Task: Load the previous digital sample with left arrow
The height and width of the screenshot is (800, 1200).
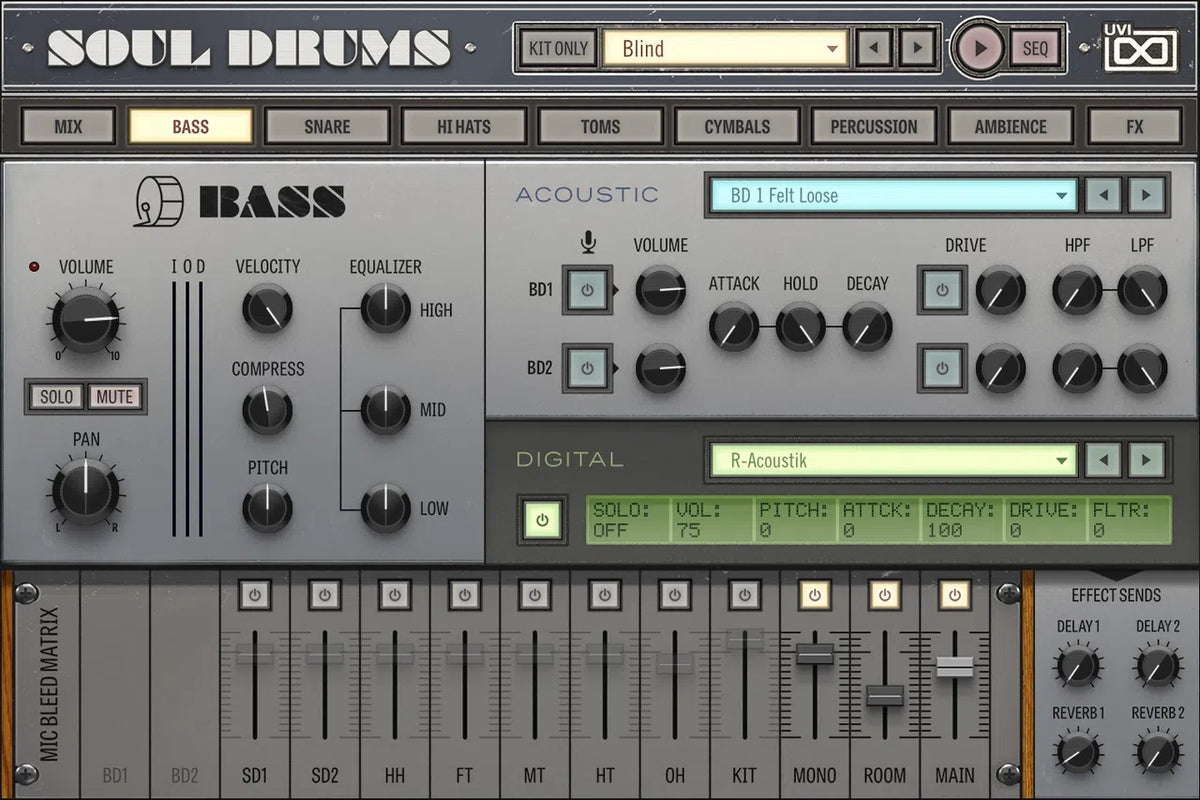Action: click(x=1103, y=460)
